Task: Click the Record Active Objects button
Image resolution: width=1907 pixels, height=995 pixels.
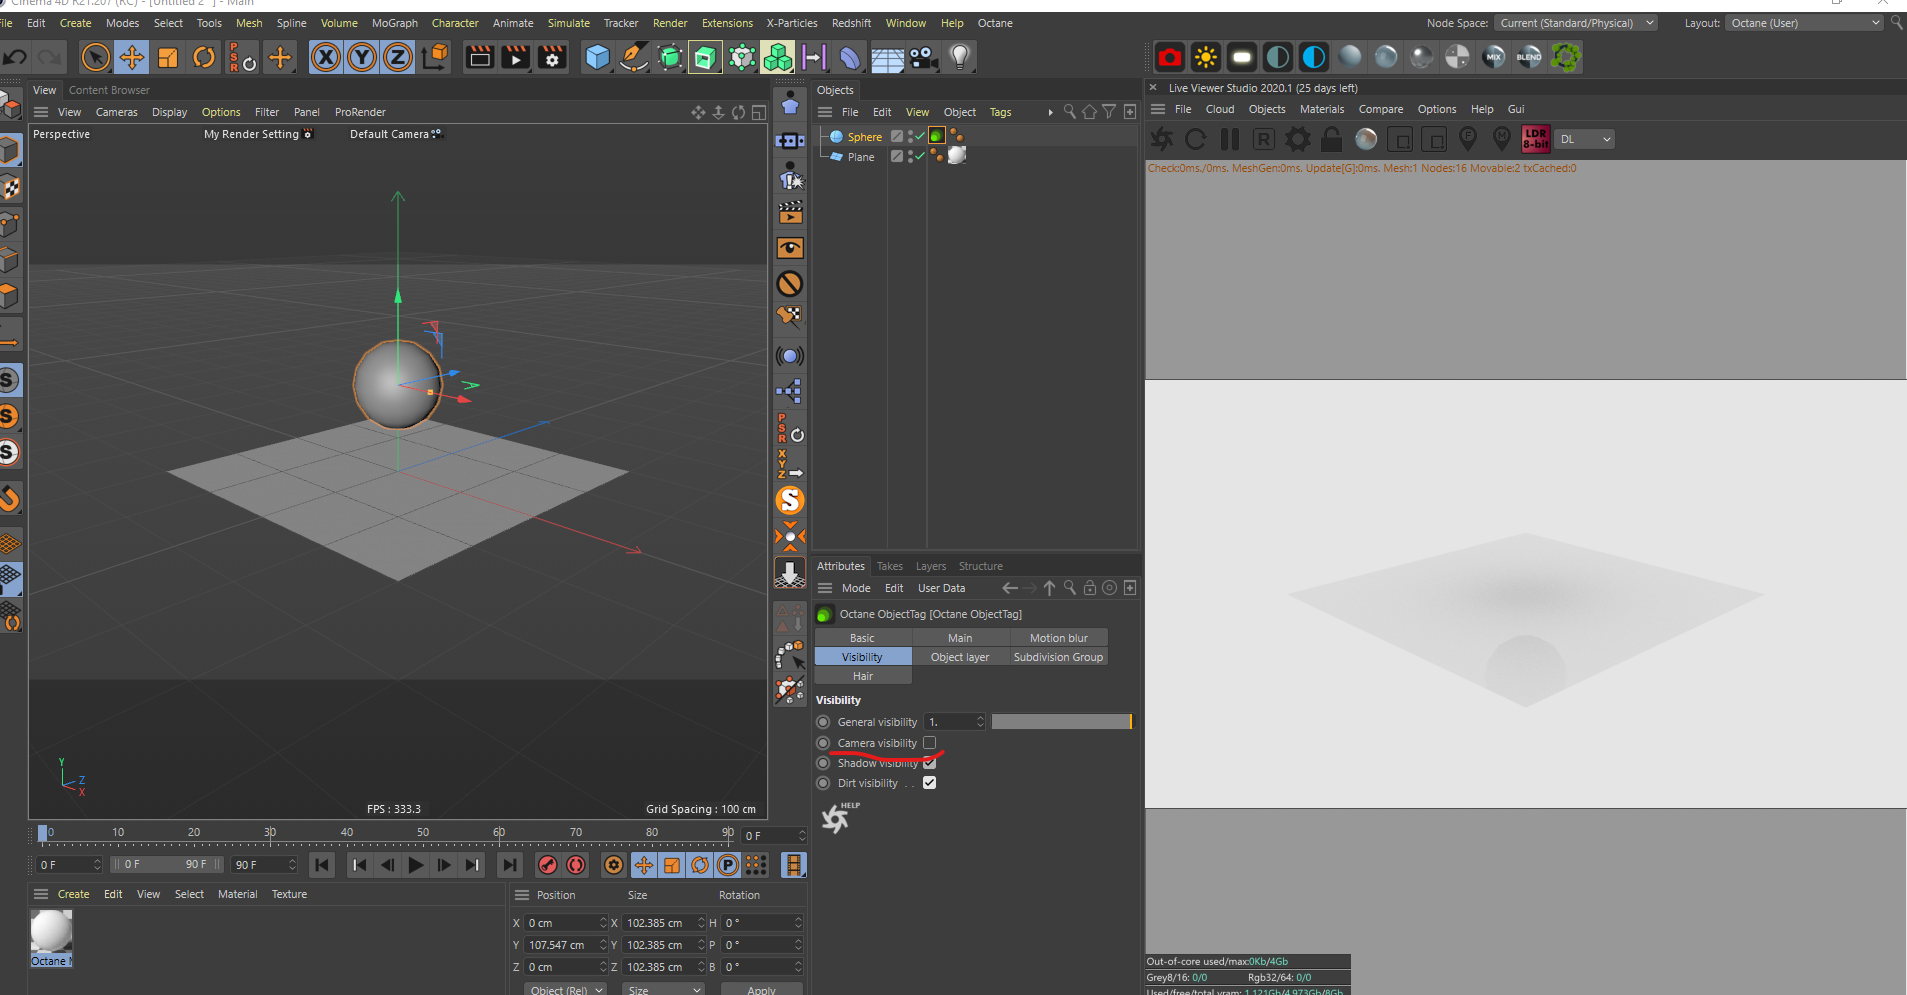Action: coord(547,865)
